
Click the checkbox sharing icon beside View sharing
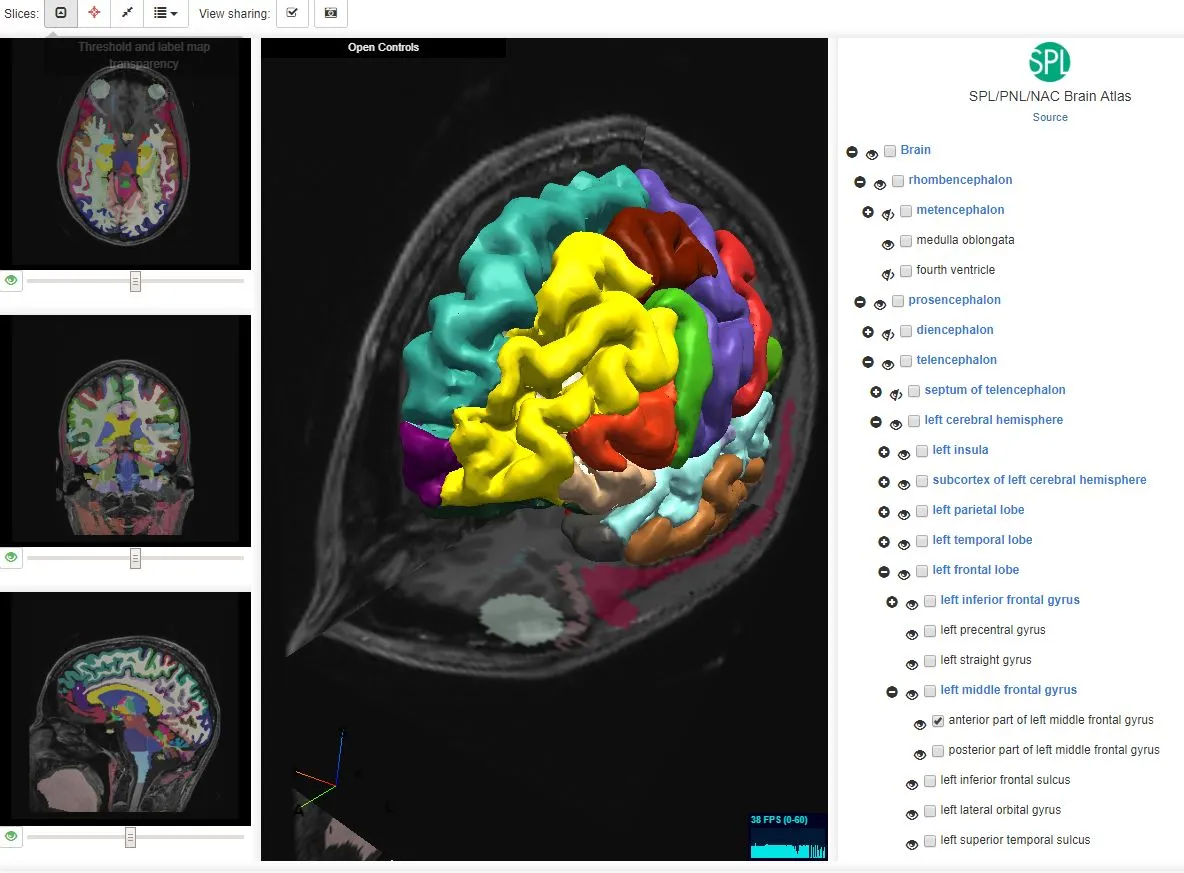click(x=291, y=14)
